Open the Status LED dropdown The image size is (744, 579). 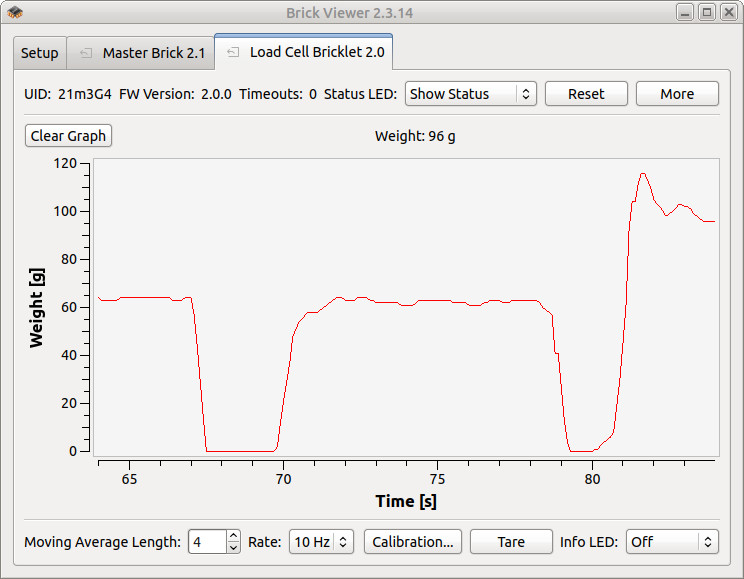(x=470, y=94)
